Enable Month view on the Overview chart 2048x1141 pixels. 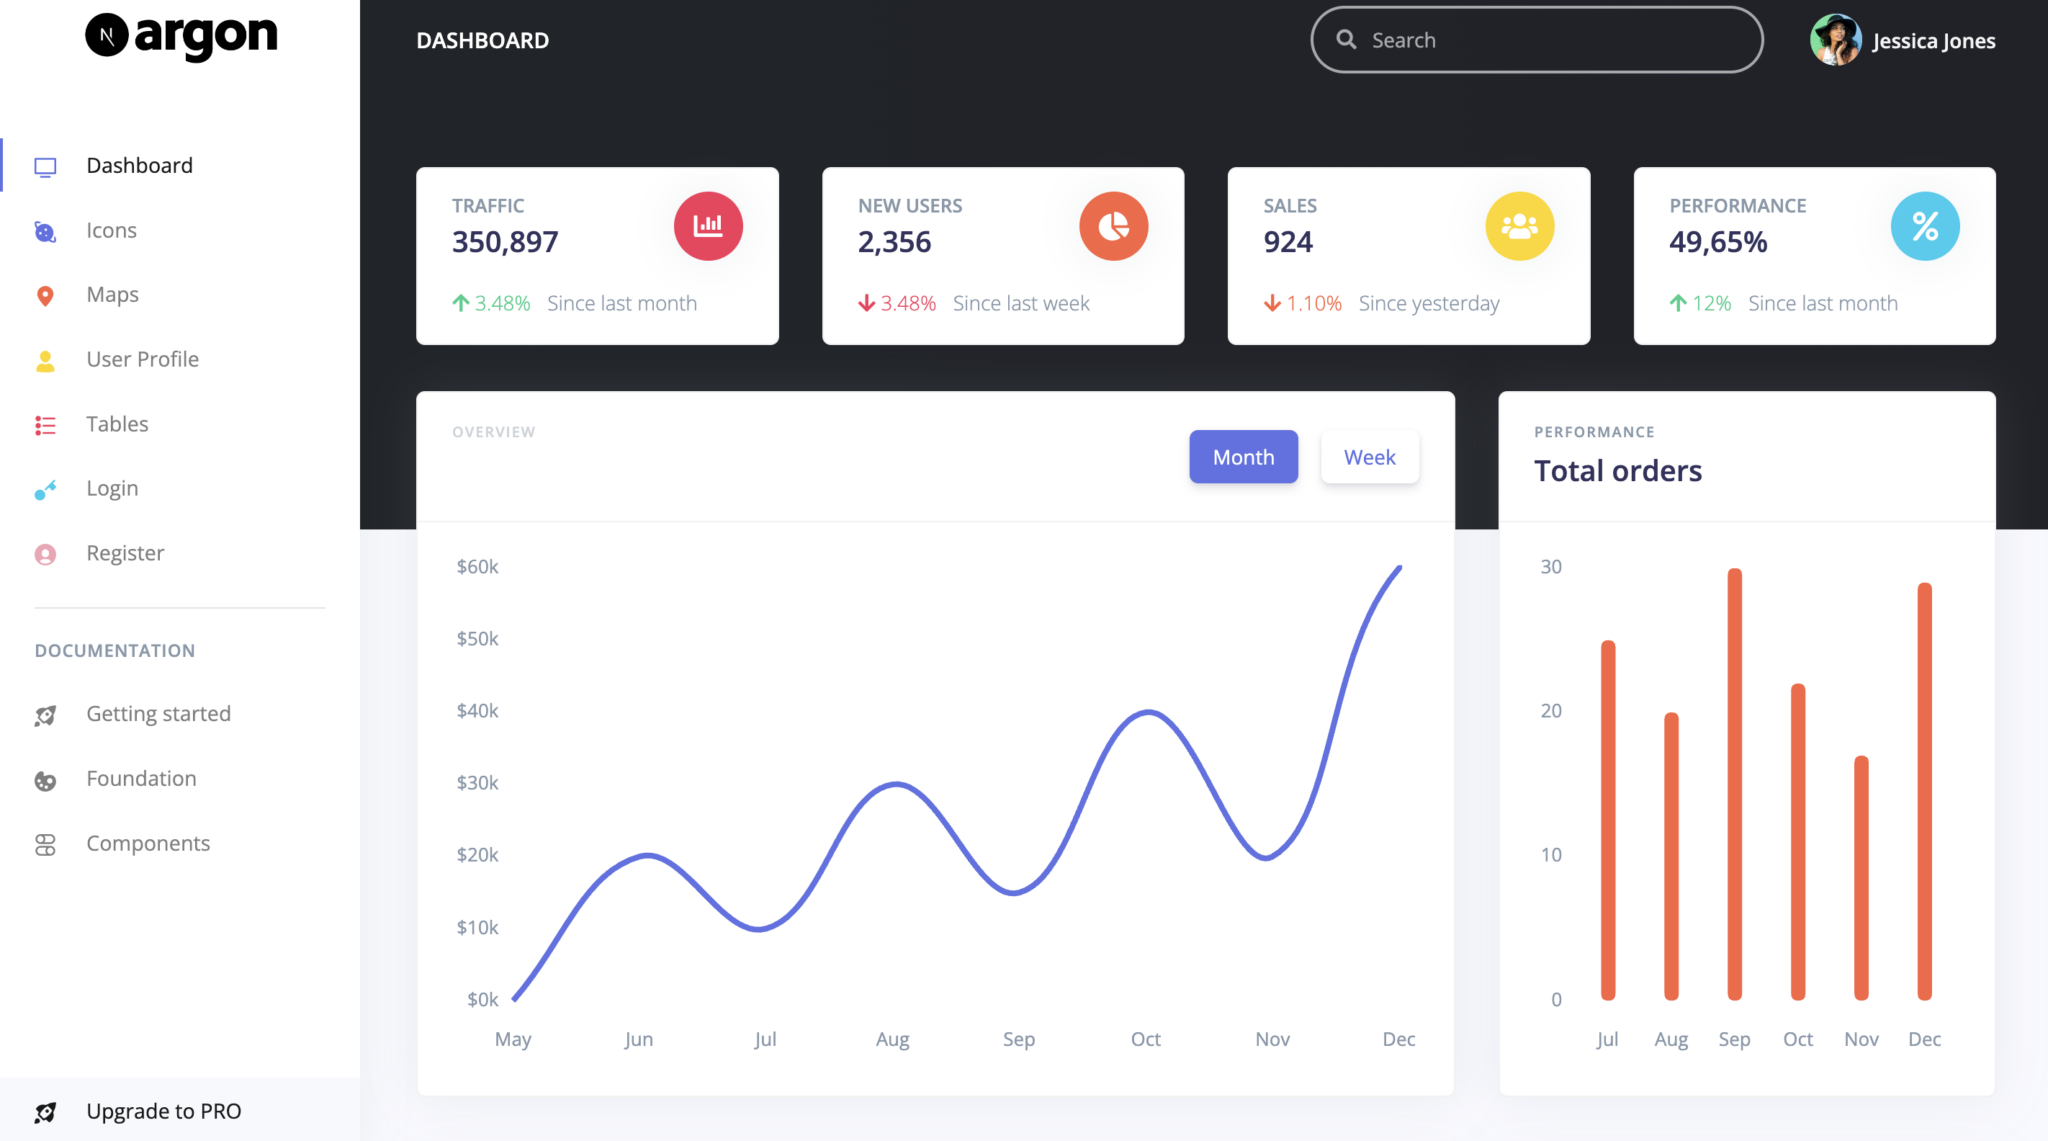coord(1243,456)
